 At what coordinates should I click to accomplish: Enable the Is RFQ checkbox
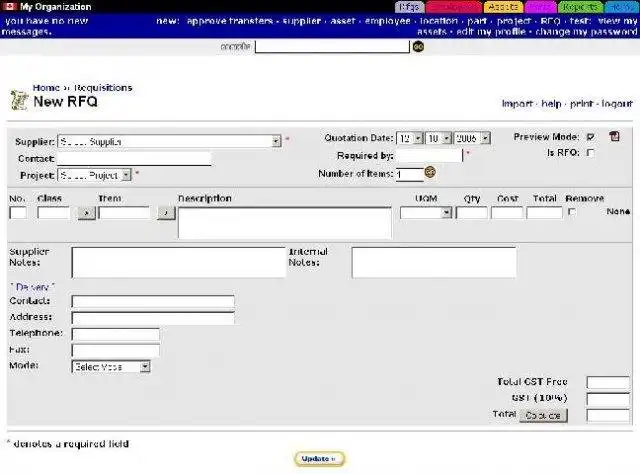pyautogui.click(x=590, y=153)
